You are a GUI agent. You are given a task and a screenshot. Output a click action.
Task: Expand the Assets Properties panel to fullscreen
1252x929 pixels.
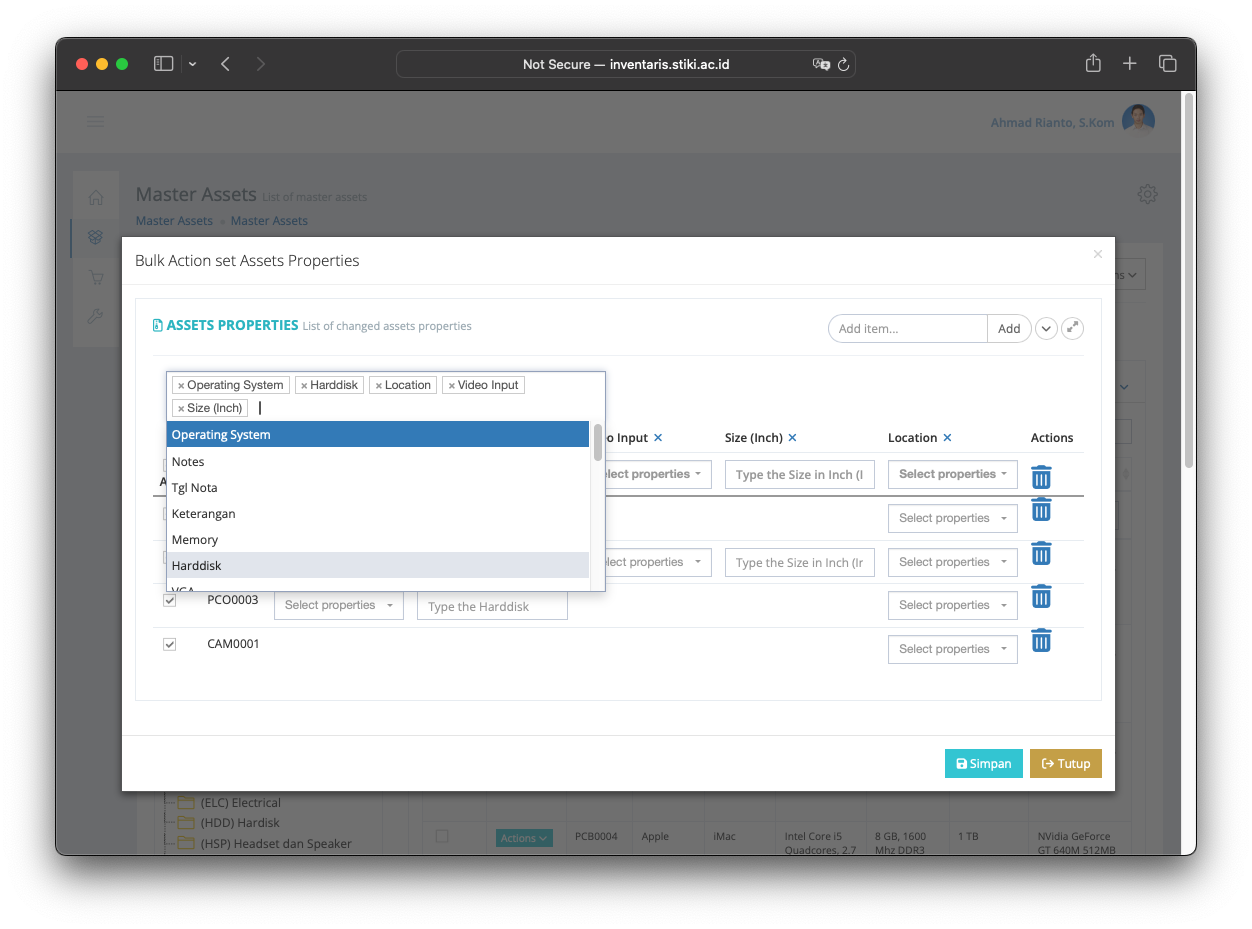point(1072,328)
